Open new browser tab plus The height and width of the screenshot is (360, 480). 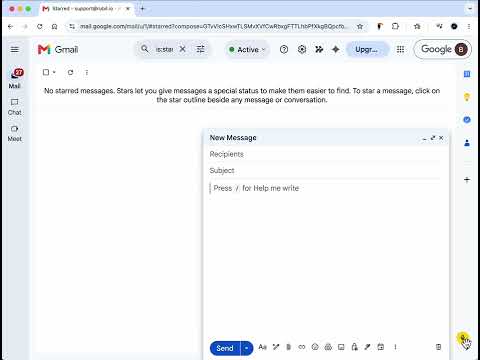[x=142, y=9]
